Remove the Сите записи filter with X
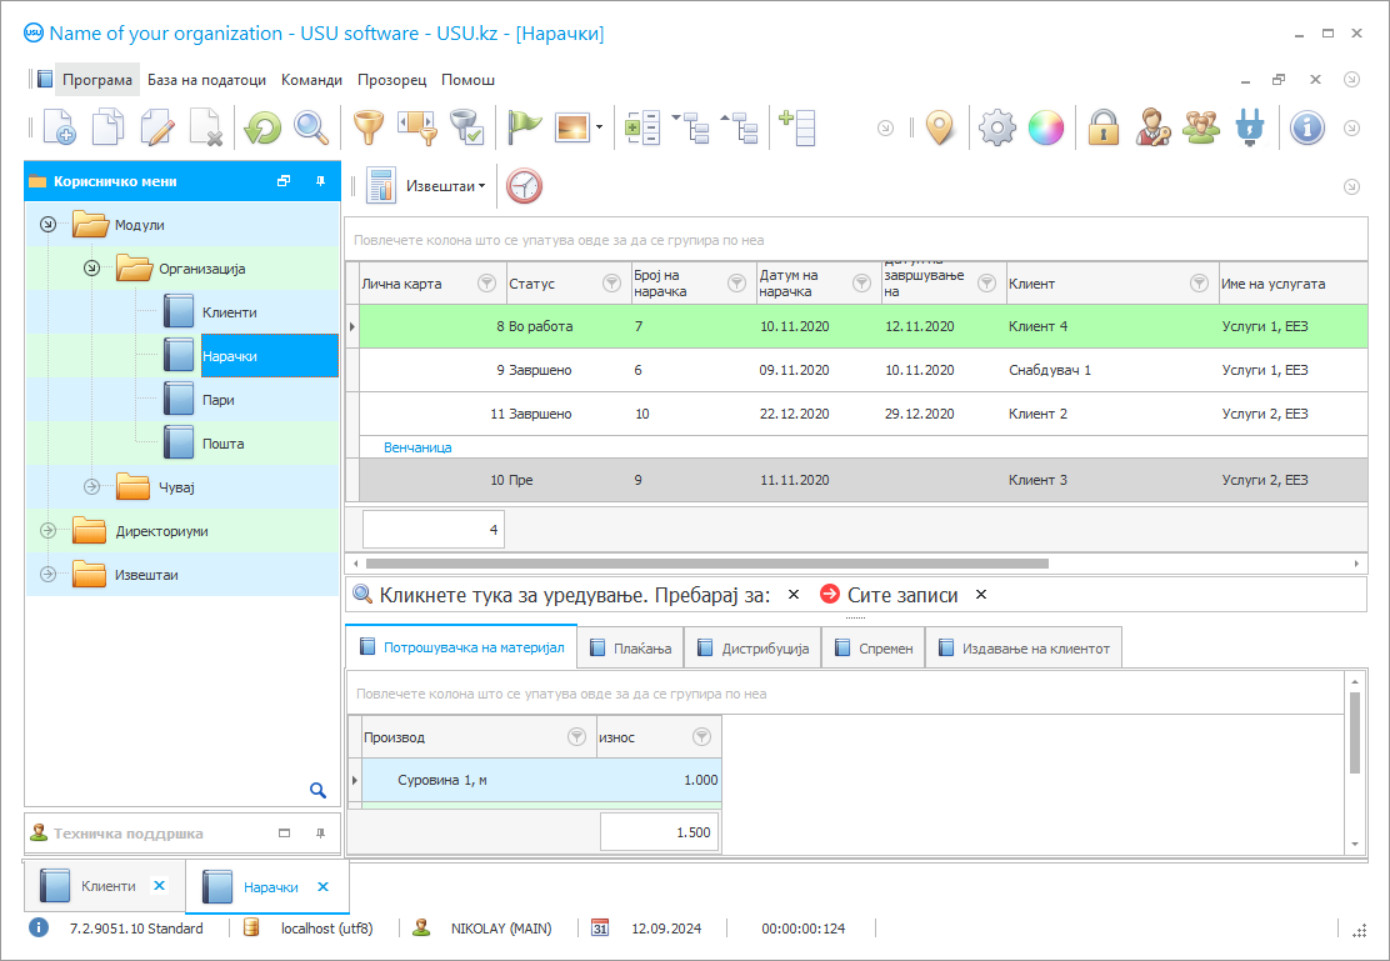The height and width of the screenshot is (961, 1390). click(x=981, y=594)
